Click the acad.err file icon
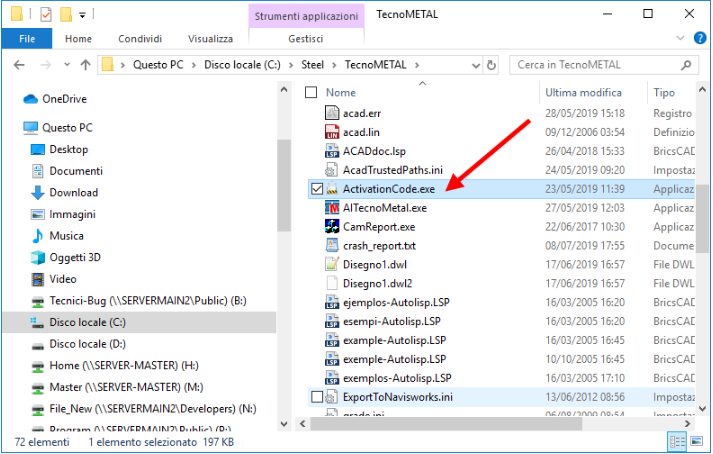 click(332, 113)
